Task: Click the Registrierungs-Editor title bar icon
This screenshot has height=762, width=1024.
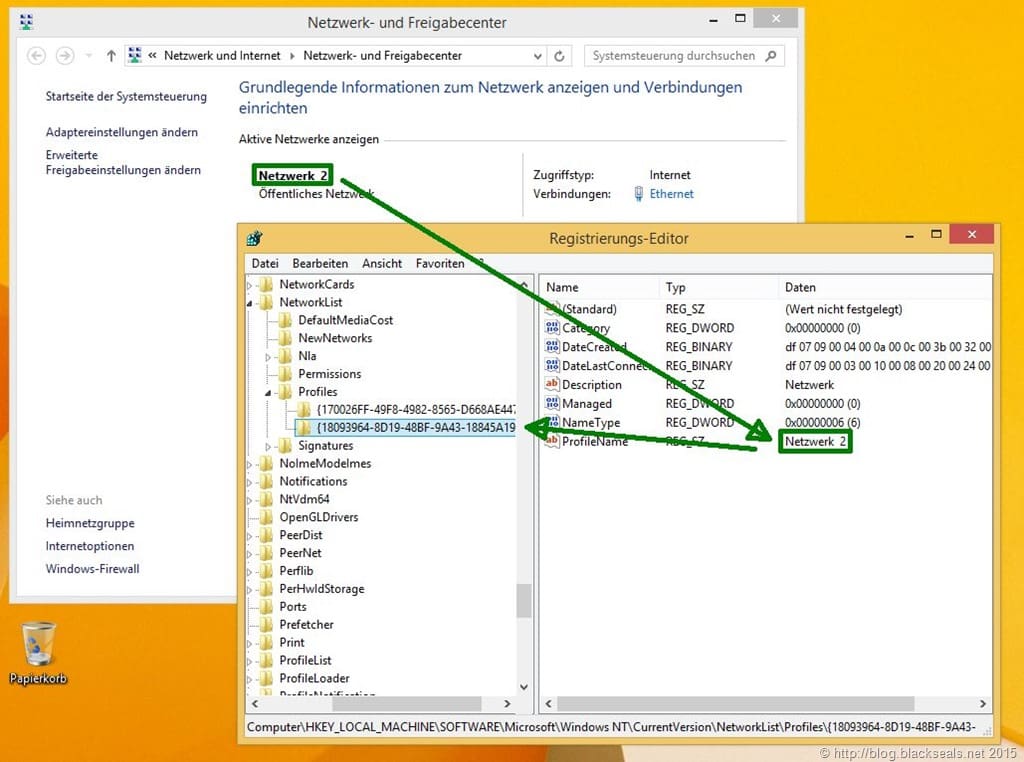Action: (255, 238)
